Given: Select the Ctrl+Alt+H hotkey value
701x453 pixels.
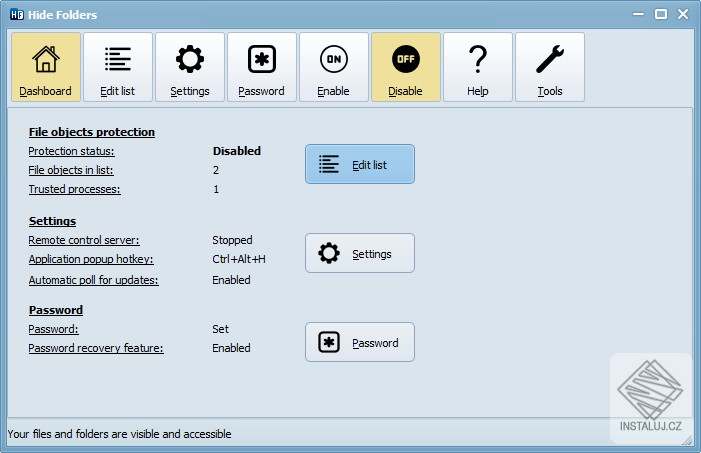Looking at the screenshot, I should (x=239, y=259).
